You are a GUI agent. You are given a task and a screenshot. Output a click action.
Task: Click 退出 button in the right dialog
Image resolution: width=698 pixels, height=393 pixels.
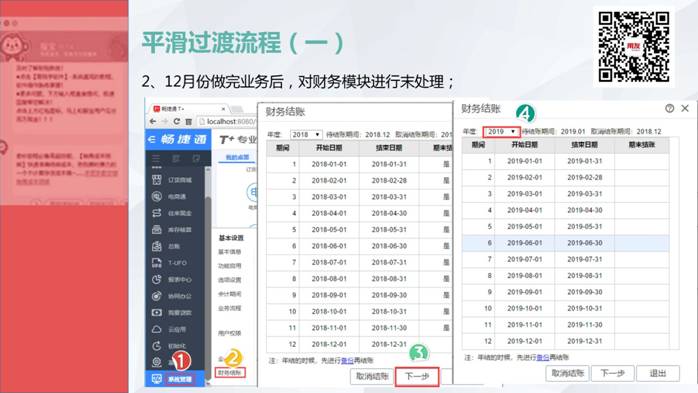tap(657, 373)
